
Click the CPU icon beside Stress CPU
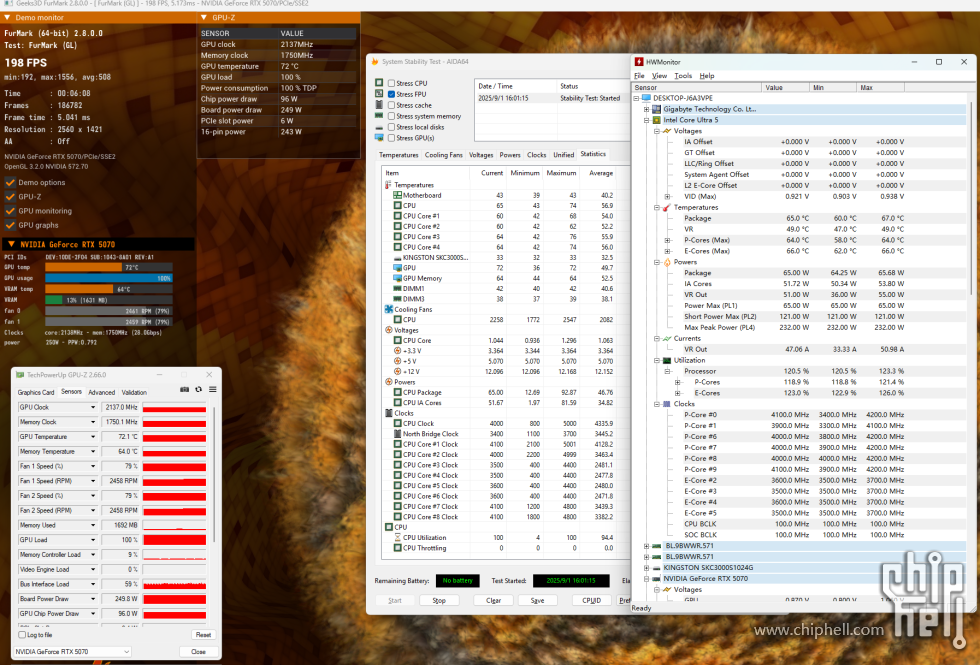point(379,82)
